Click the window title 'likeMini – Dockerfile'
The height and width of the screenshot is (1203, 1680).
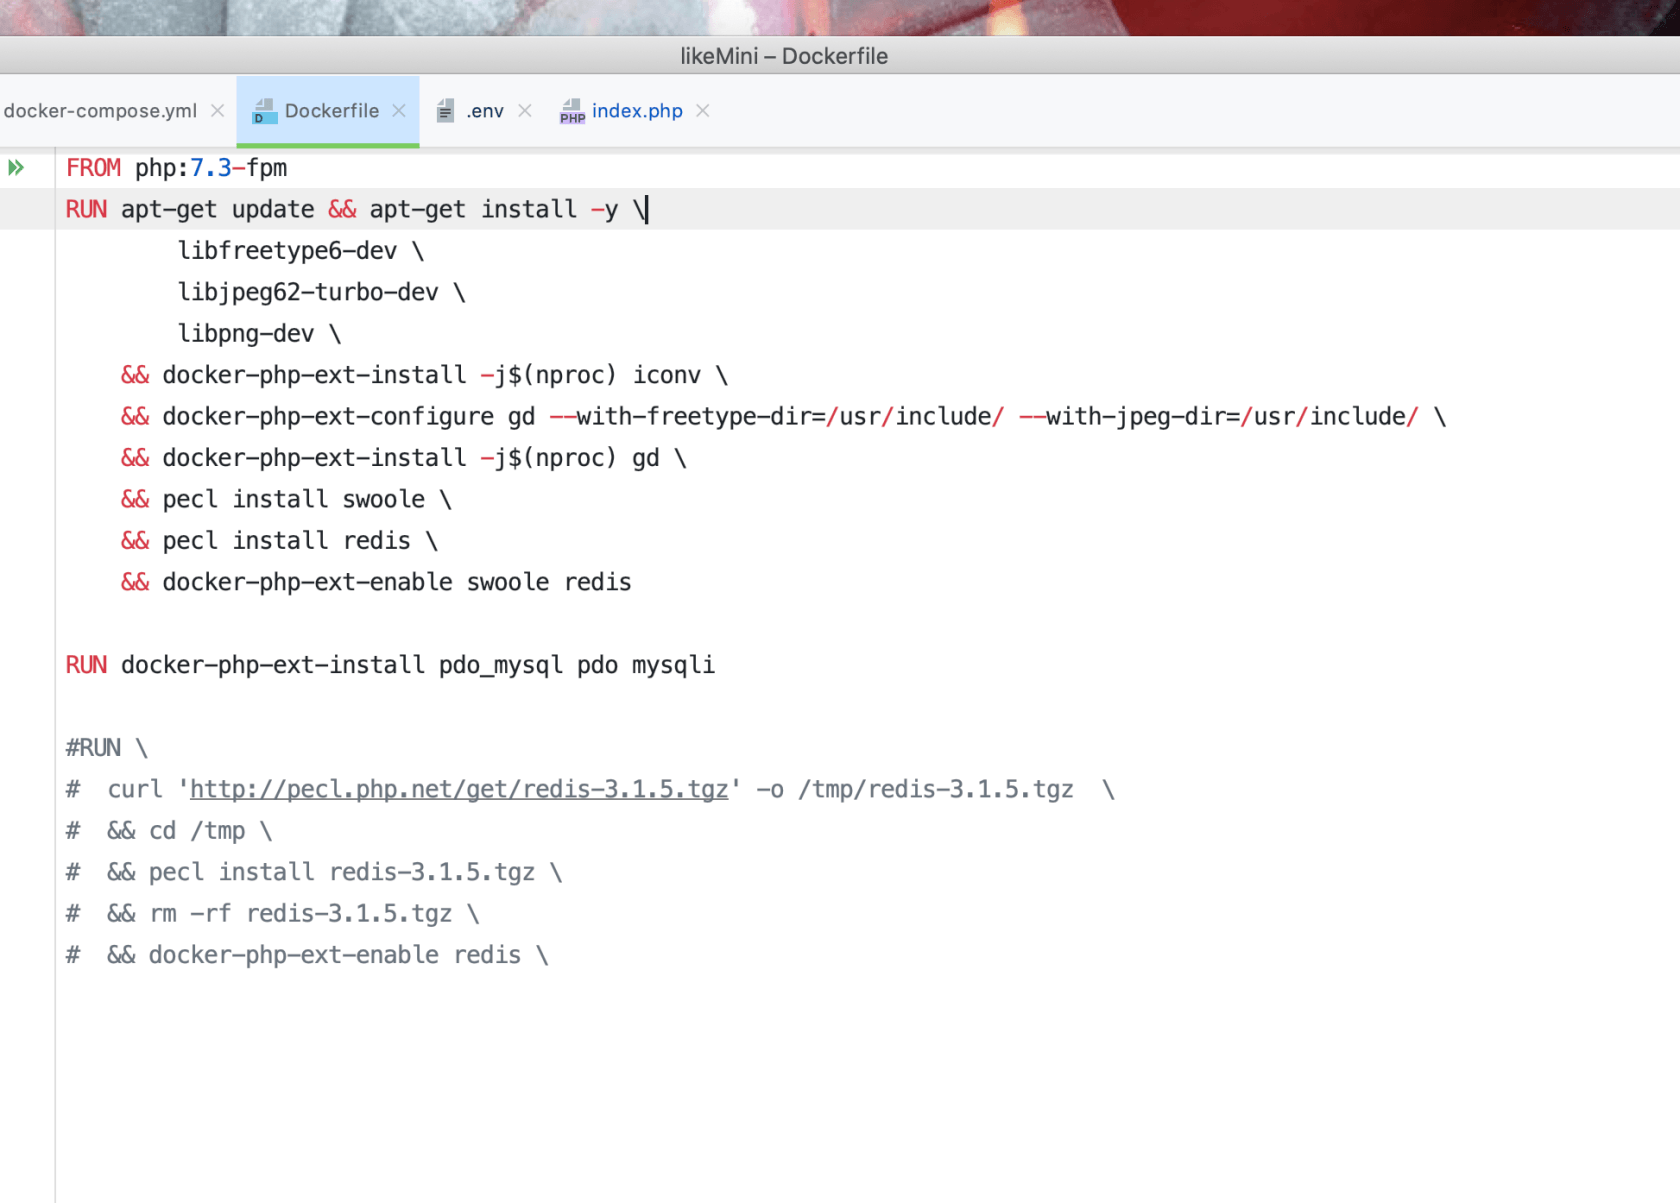pyautogui.click(x=784, y=56)
